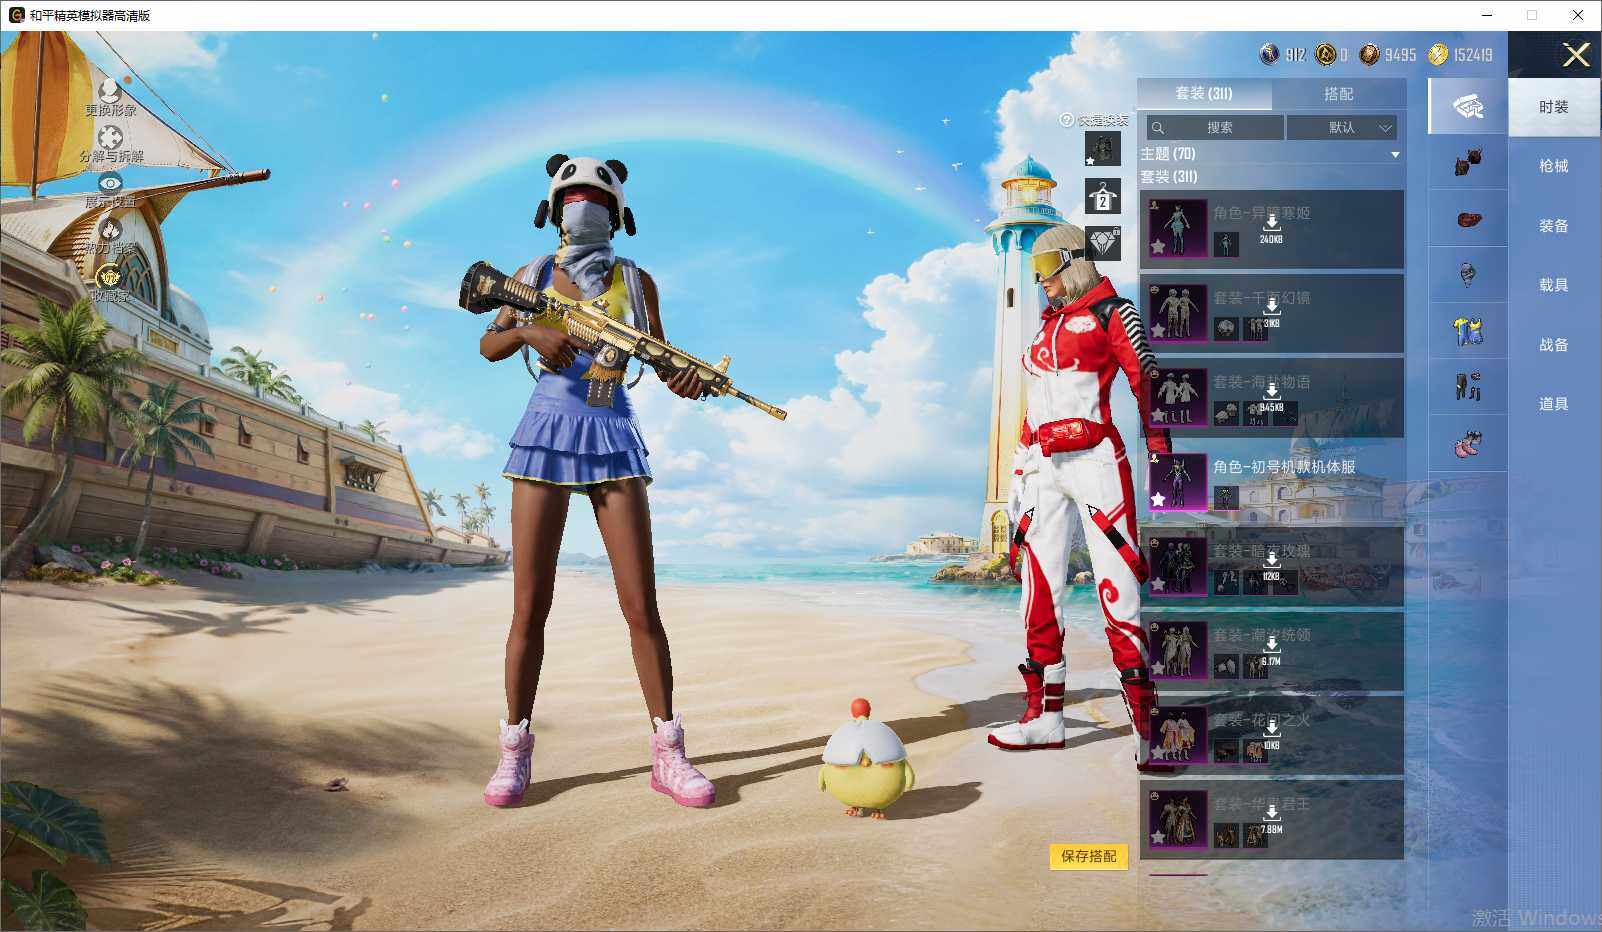Toggle favorite star on 套装-暗夜玫瑰
1602x932 pixels.
[1158, 583]
